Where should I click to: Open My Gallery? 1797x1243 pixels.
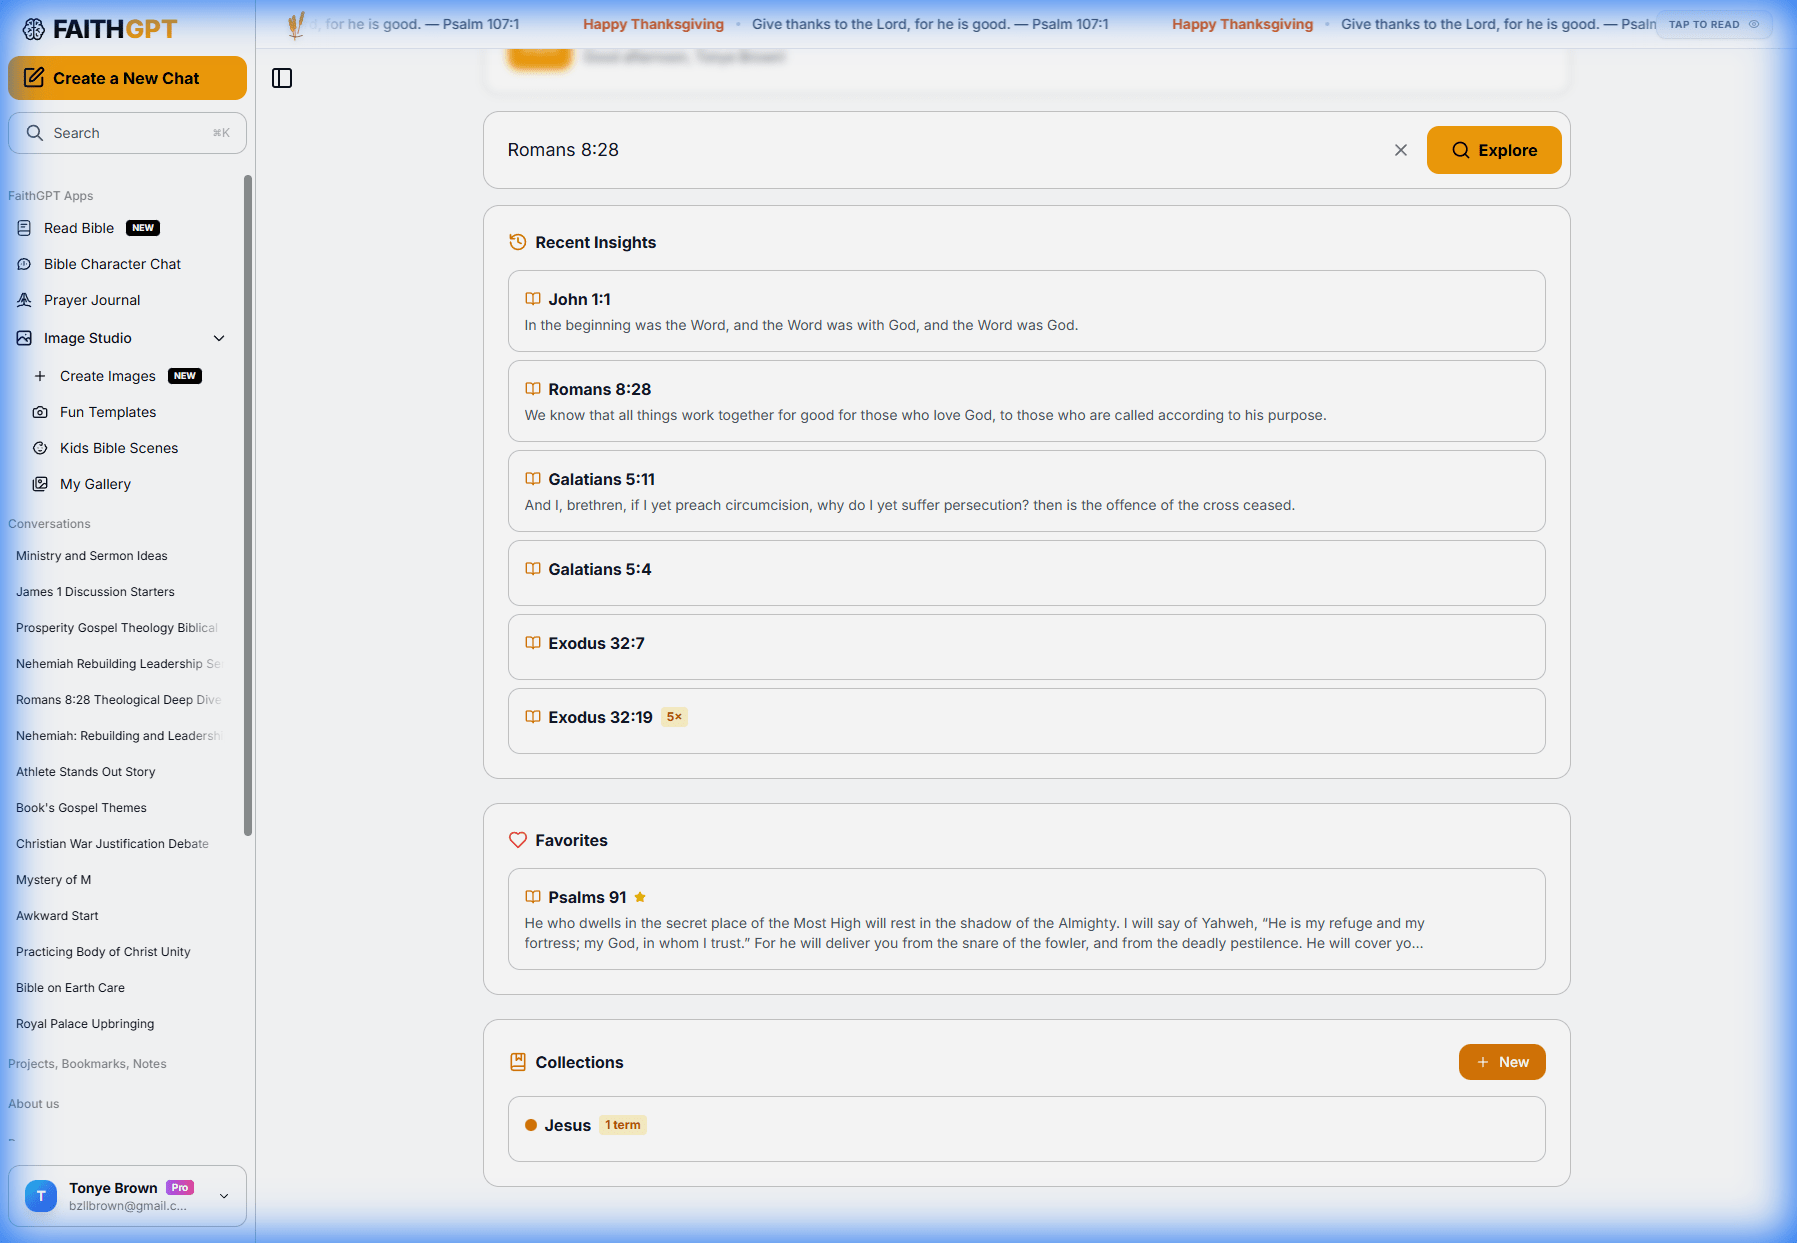pos(94,484)
